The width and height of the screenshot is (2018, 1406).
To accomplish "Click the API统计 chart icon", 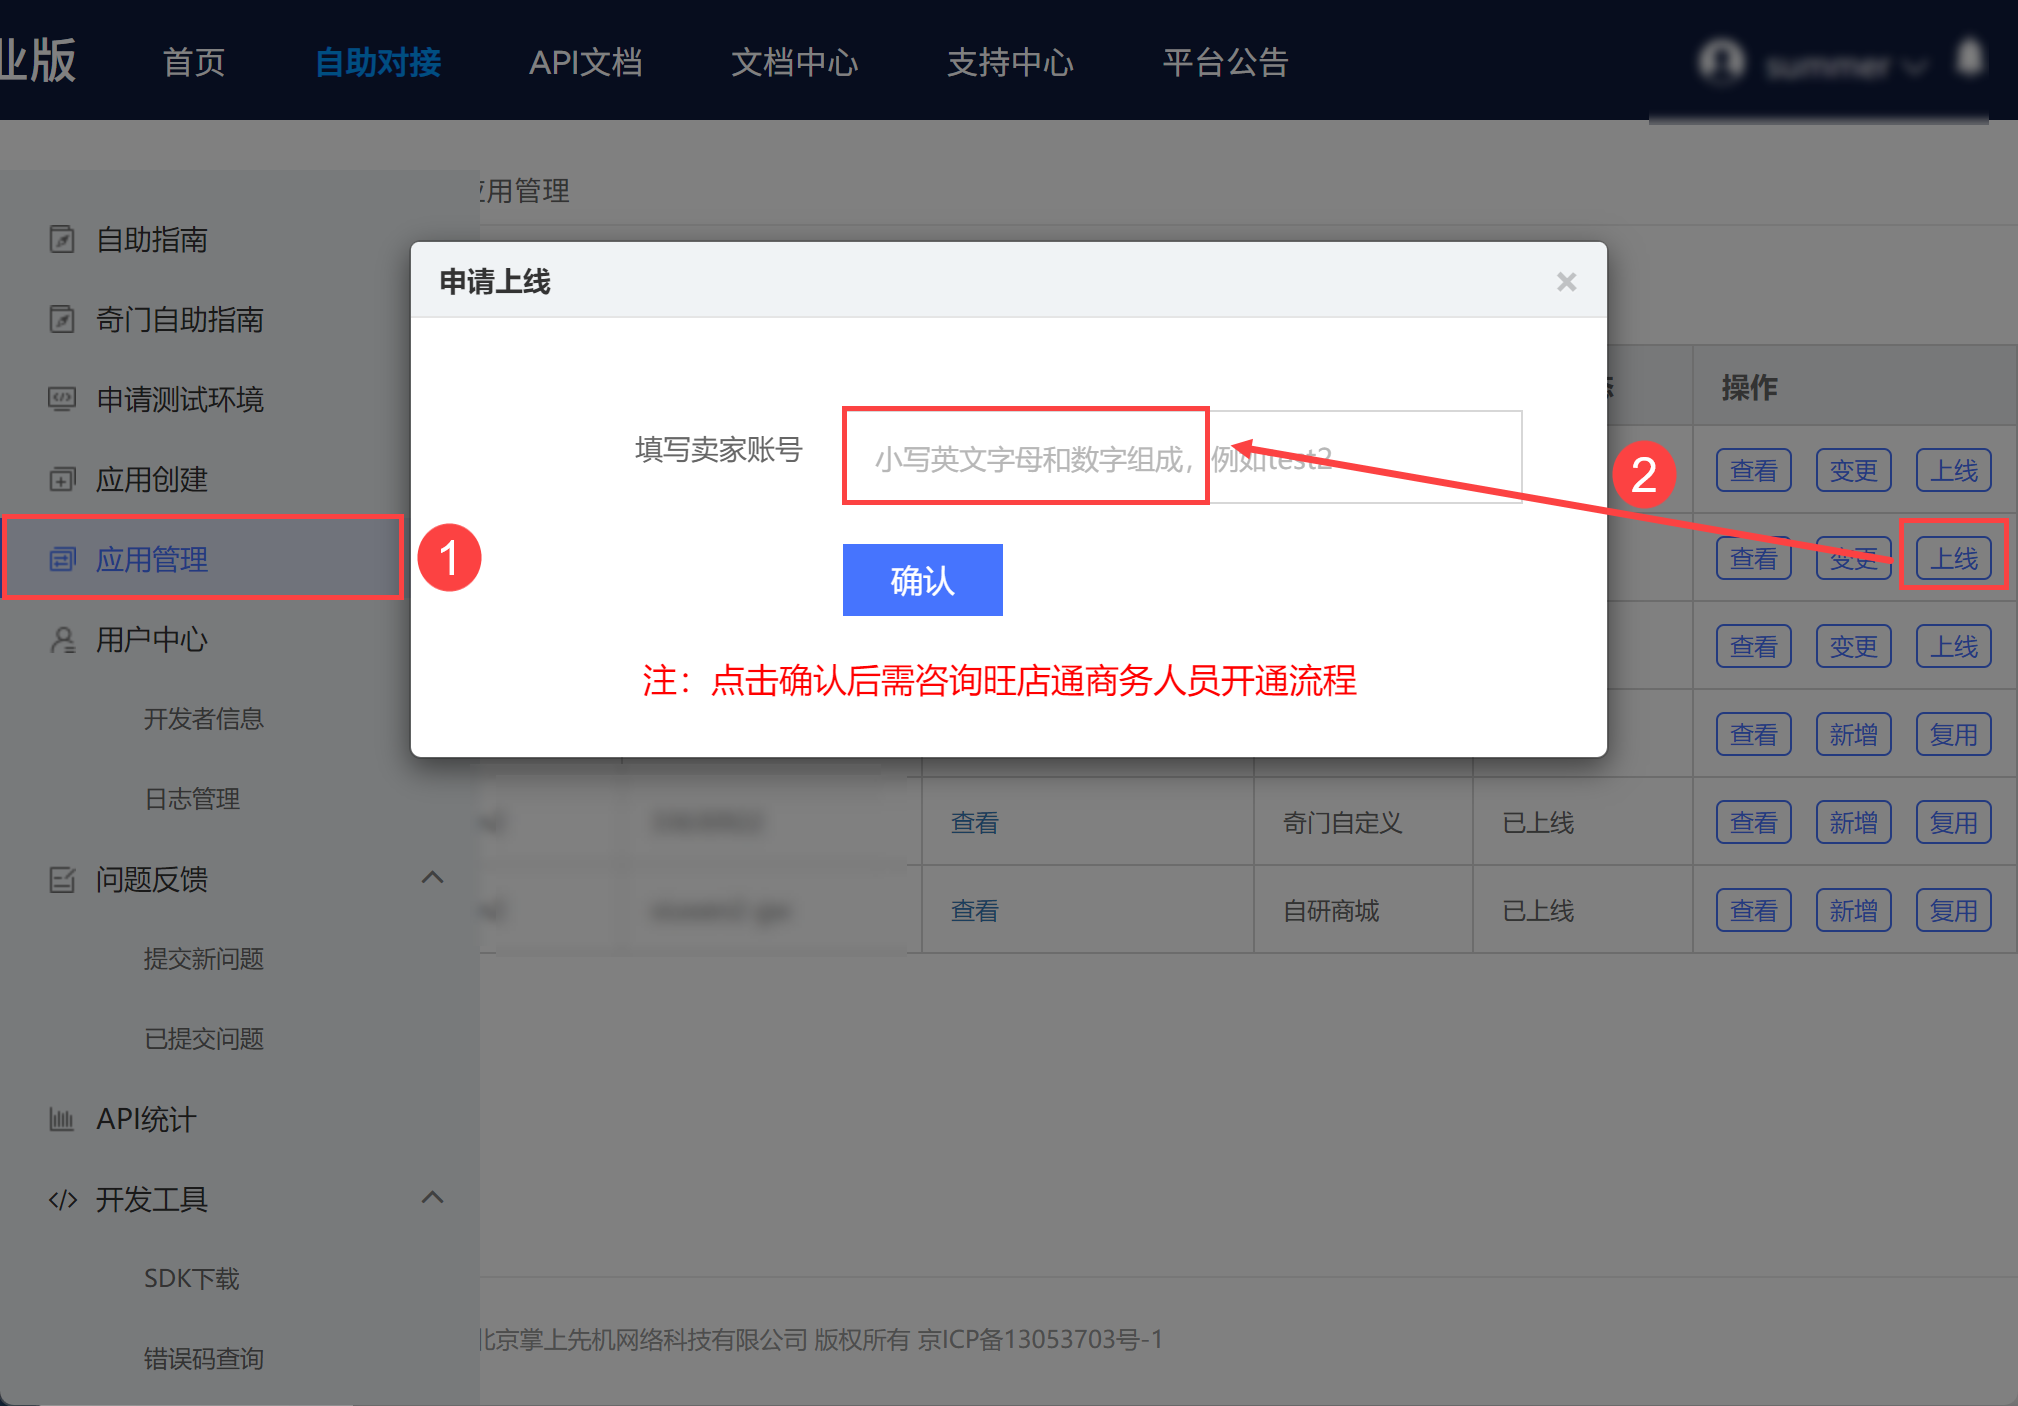I will 62,1119.
